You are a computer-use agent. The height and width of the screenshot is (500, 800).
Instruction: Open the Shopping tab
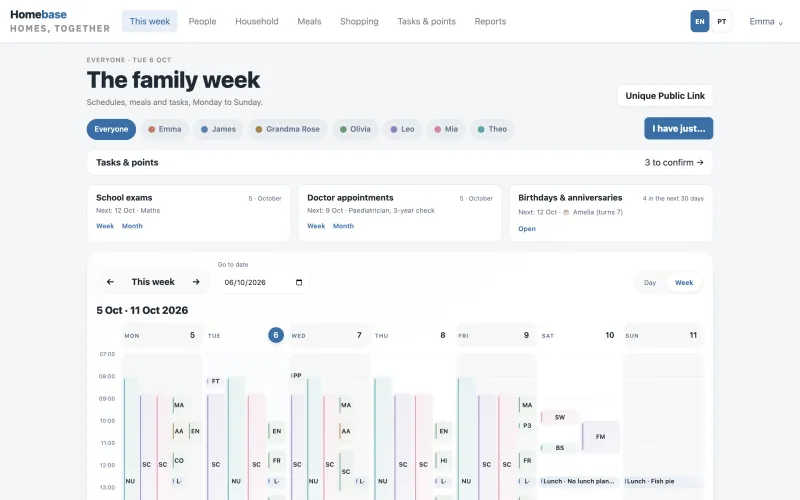pos(359,21)
